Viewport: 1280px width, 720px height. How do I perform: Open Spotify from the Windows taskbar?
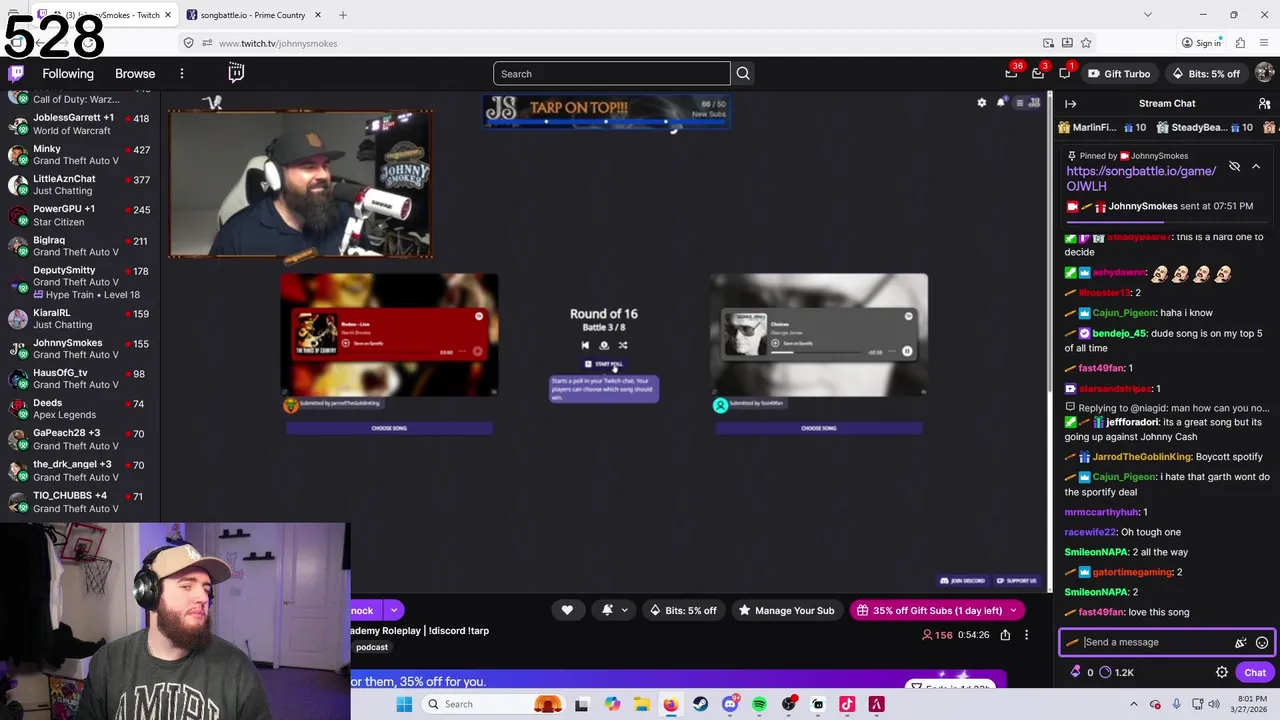coord(759,704)
